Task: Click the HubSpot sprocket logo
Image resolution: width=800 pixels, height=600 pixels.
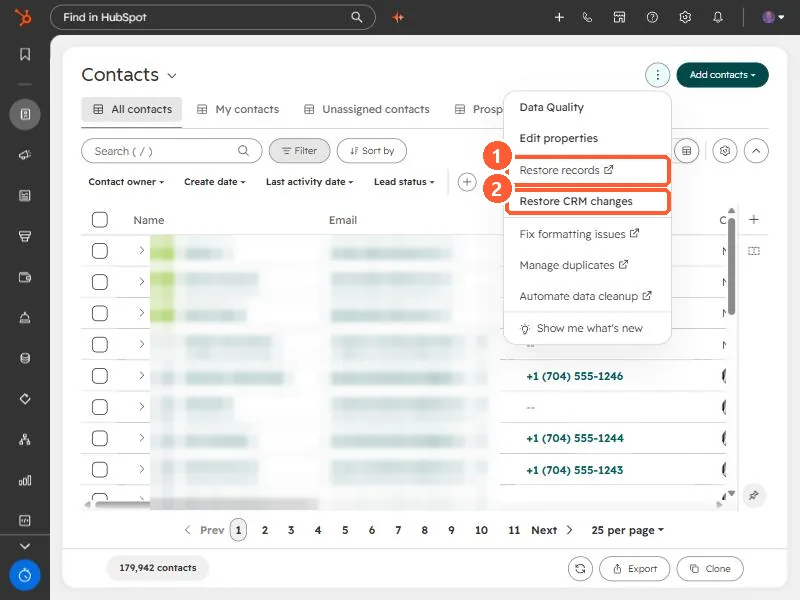Action: [23, 17]
